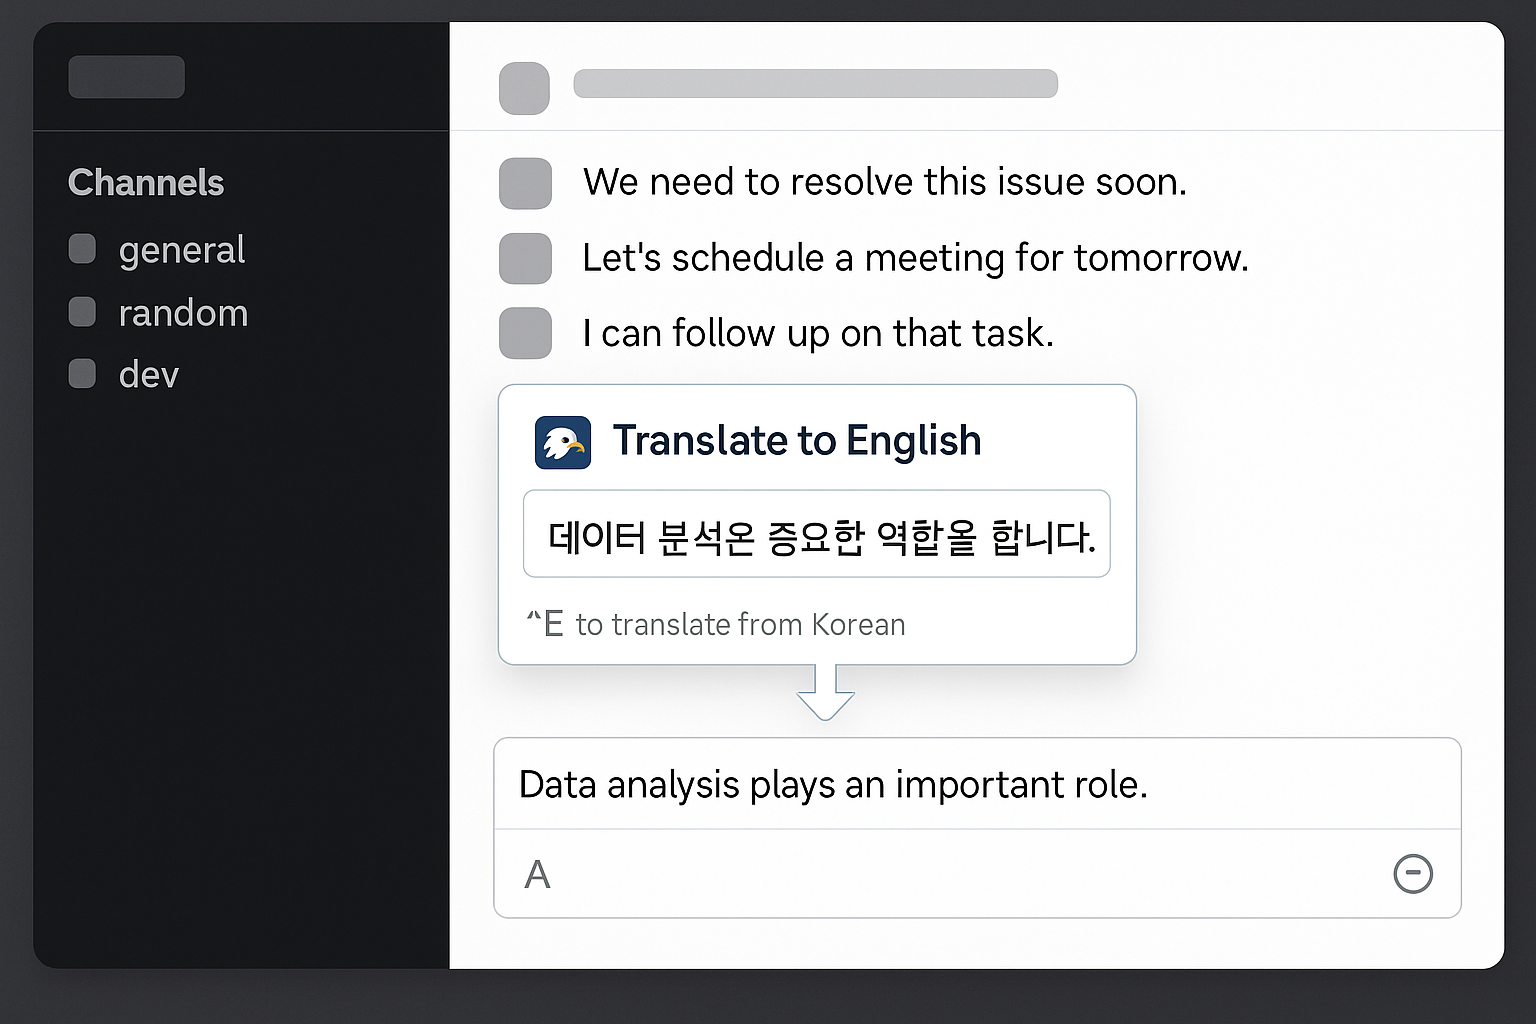1536x1024 pixels.
Task: Click the square icon beside dev channel
Action: click(x=82, y=374)
